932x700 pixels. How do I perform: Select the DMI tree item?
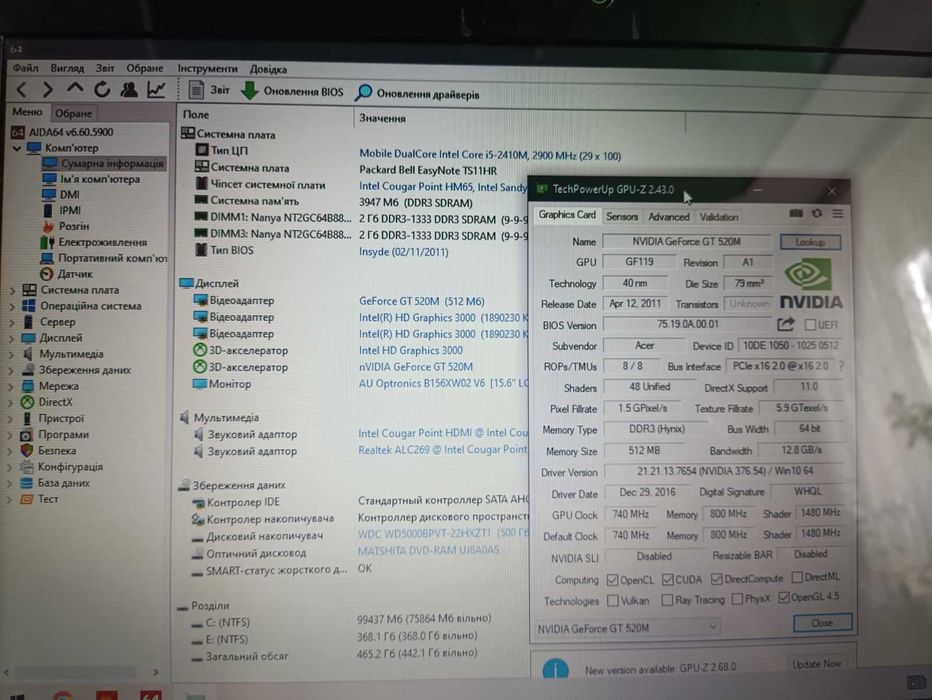click(61, 195)
